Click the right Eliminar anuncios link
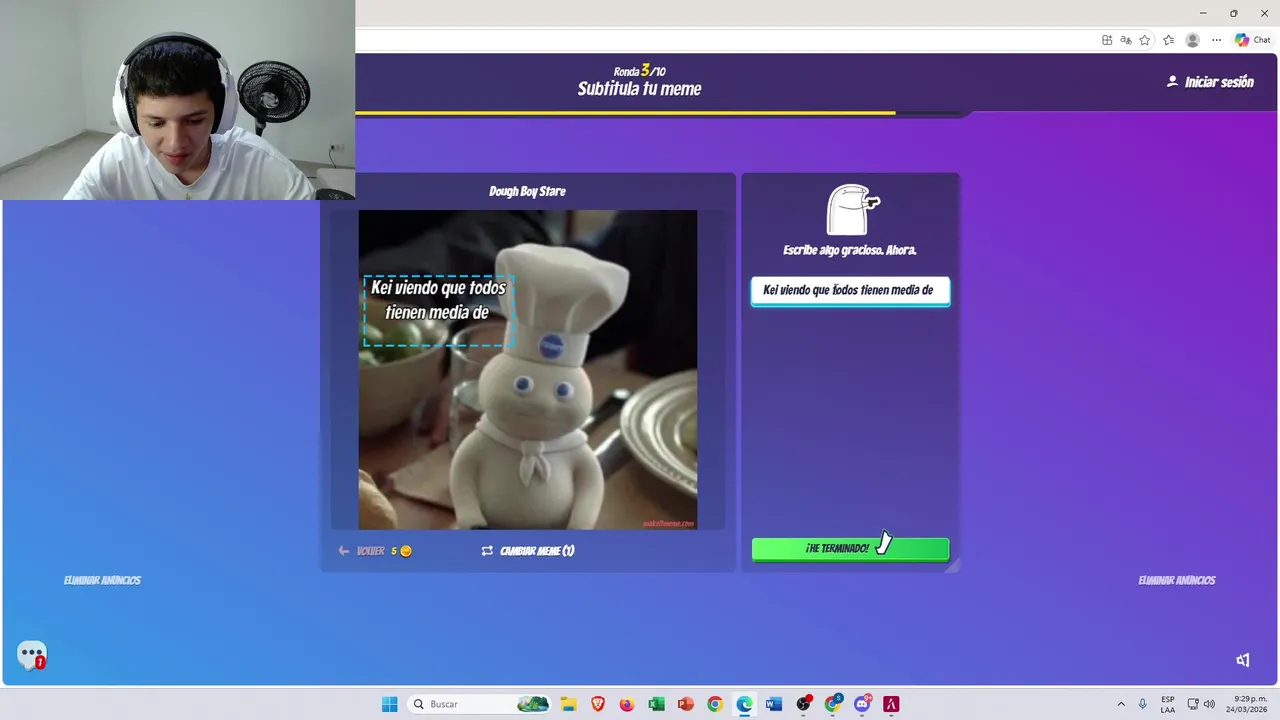1280x720 pixels. 1176,580
